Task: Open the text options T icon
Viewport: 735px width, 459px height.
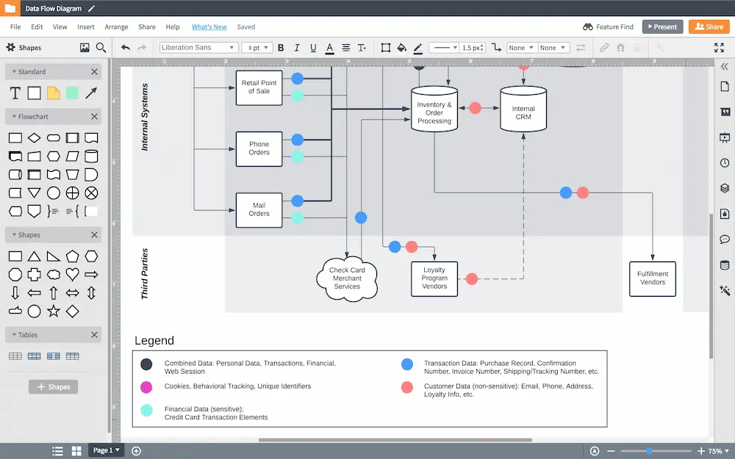Action: tap(361, 47)
